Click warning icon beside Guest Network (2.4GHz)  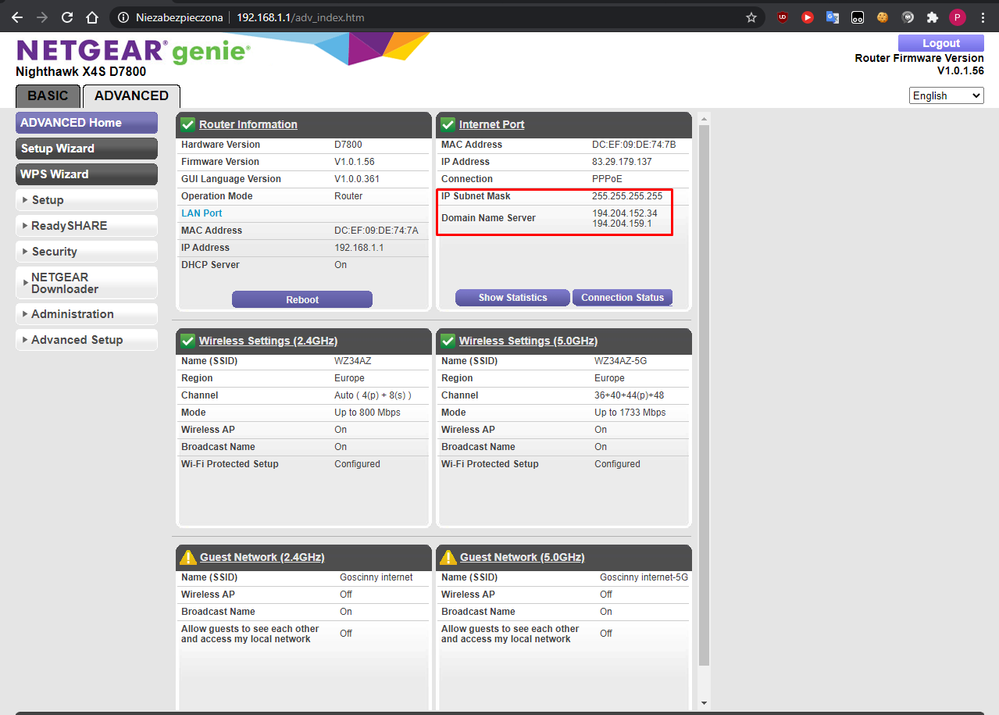tap(187, 557)
